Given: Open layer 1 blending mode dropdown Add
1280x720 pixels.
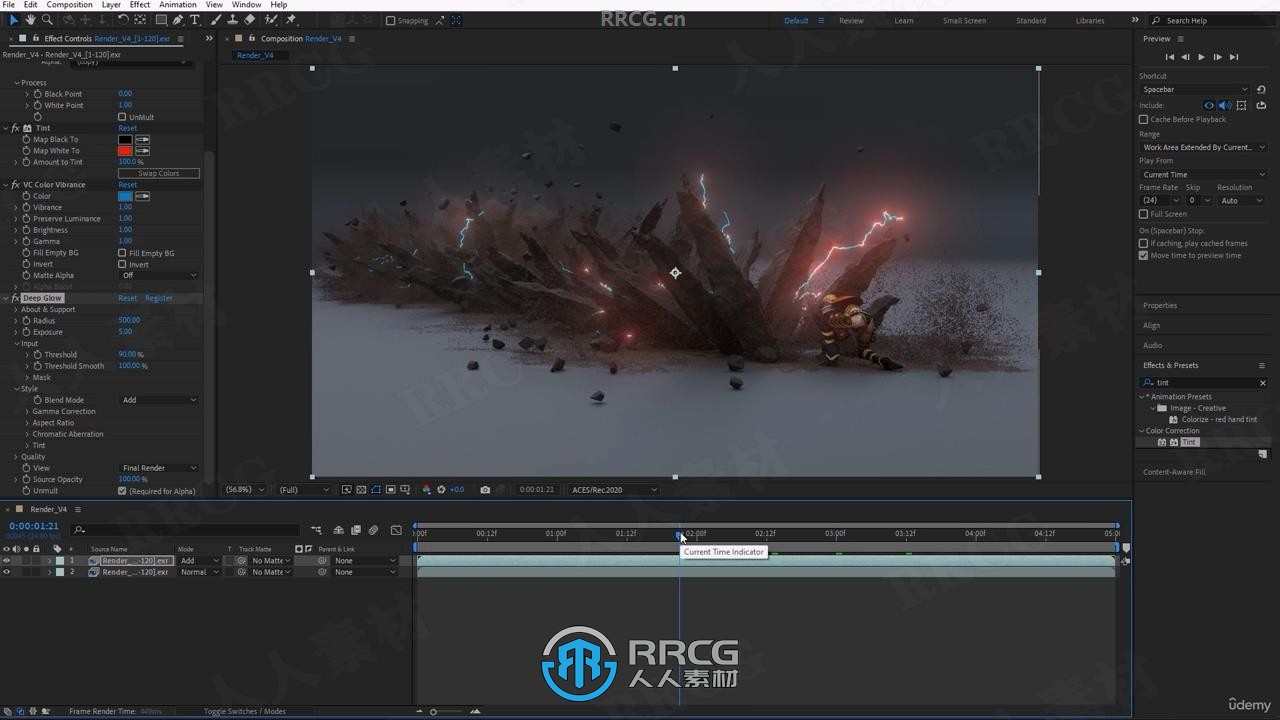Looking at the screenshot, I should 199,561.
